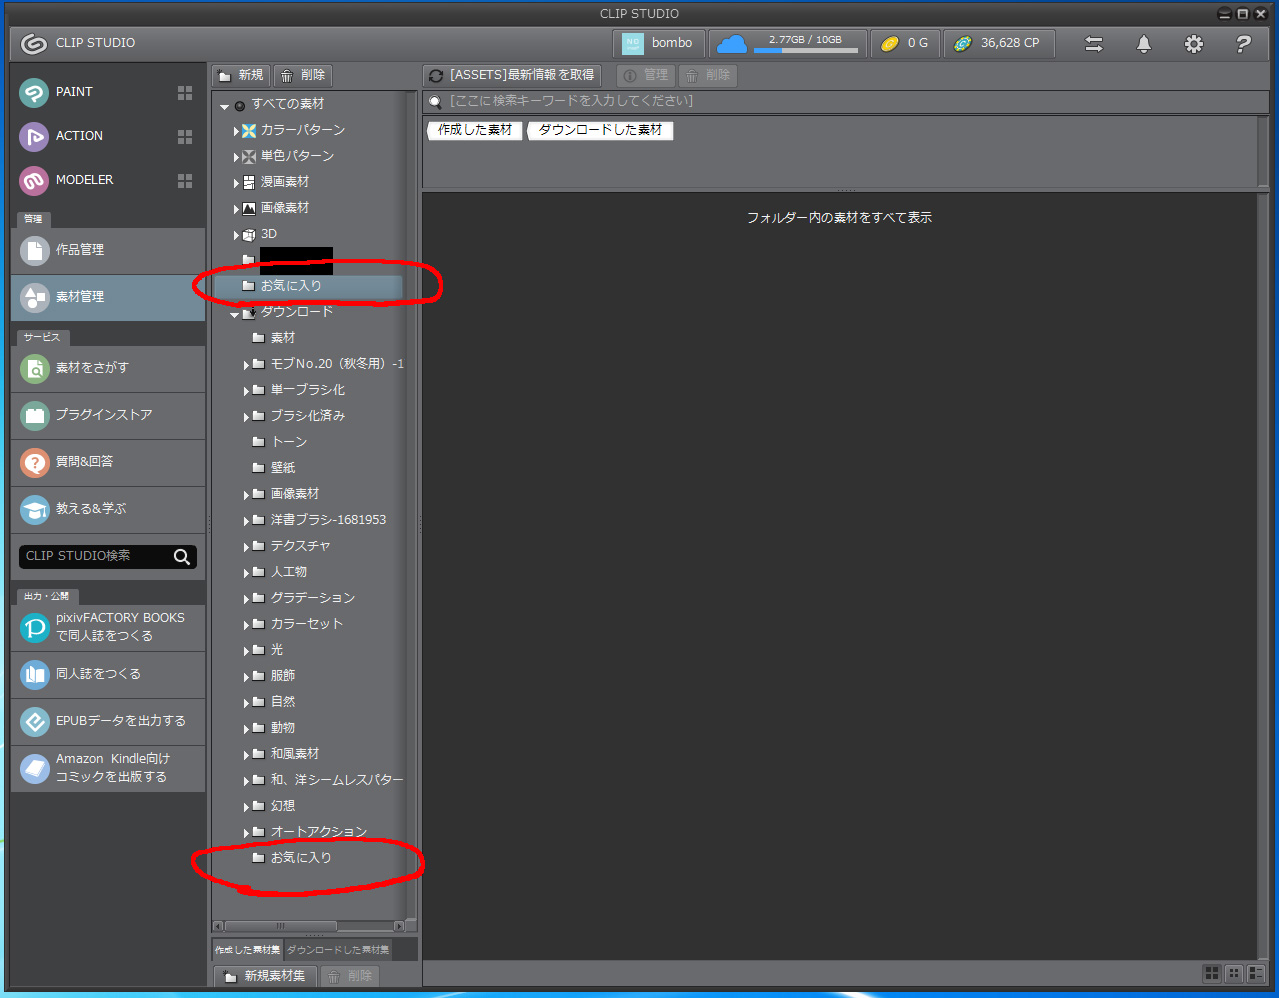Open the settings gear icon
Image resolution: width=1279 pixels, height=998 pixels.
click(x=1194, y=44)
